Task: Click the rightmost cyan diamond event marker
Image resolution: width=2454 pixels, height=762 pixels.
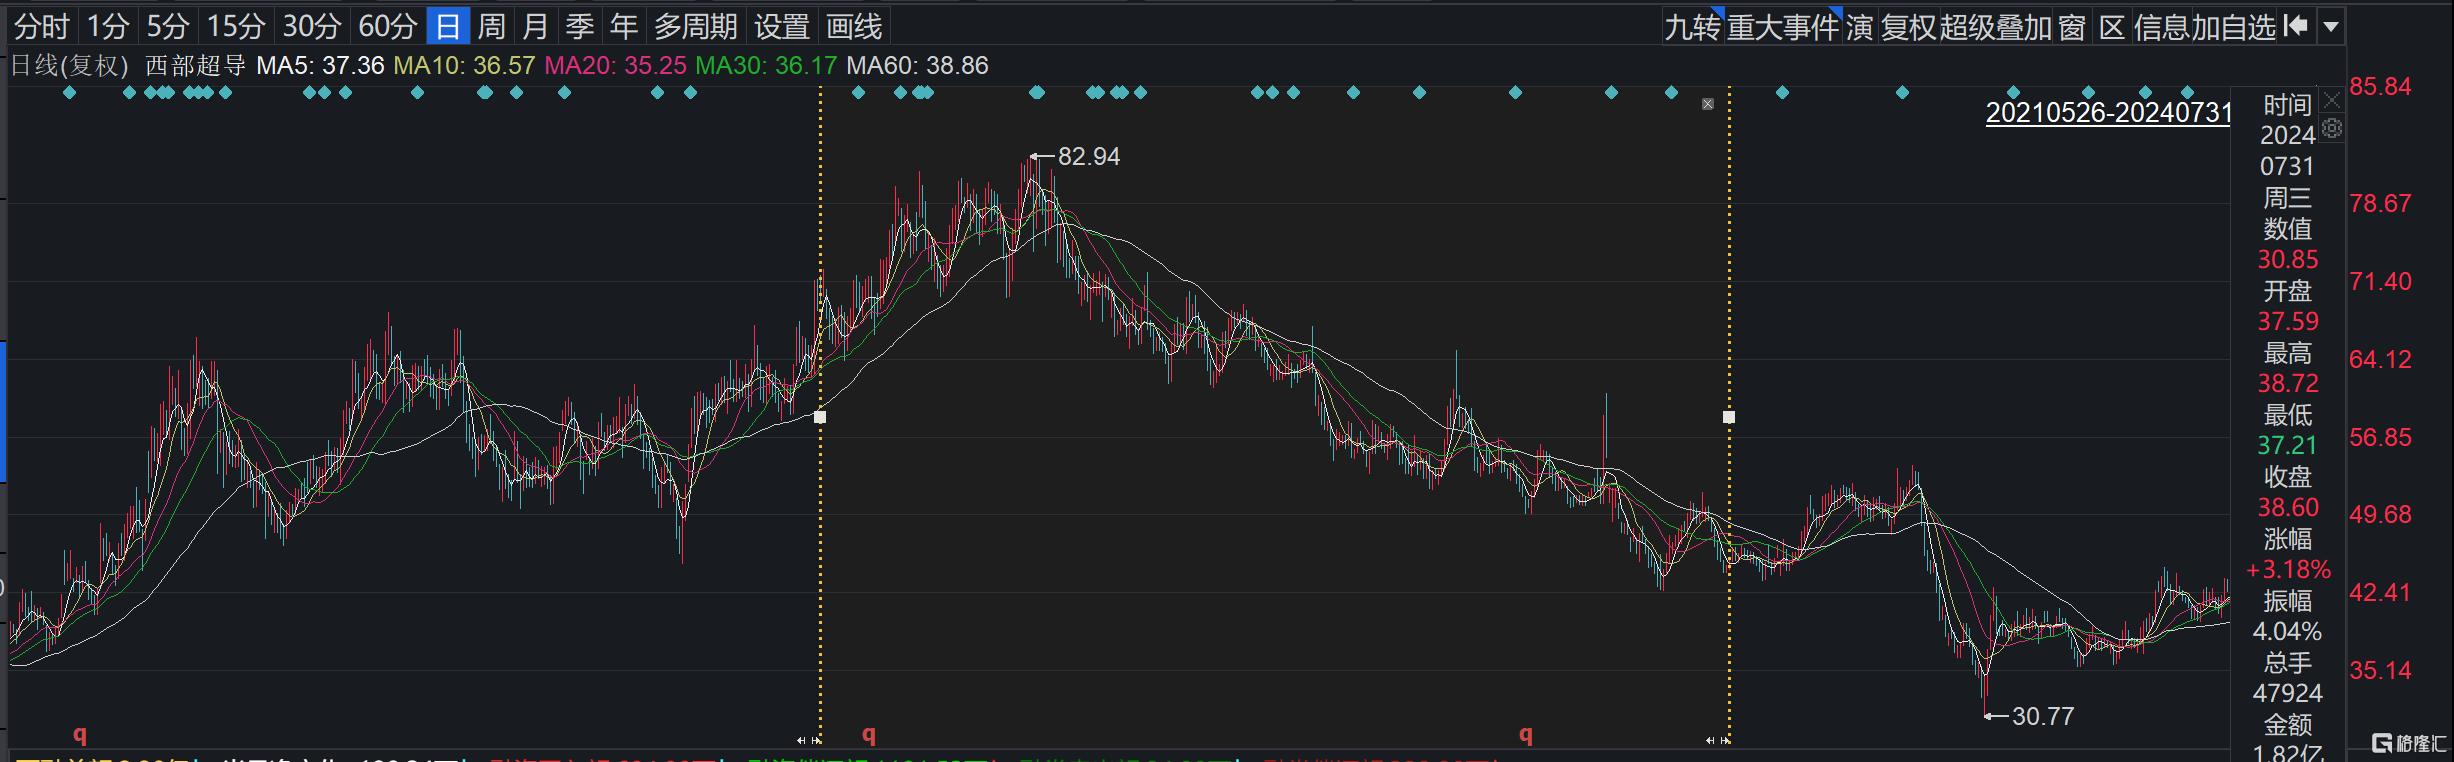Action: tap(2188, 93)
